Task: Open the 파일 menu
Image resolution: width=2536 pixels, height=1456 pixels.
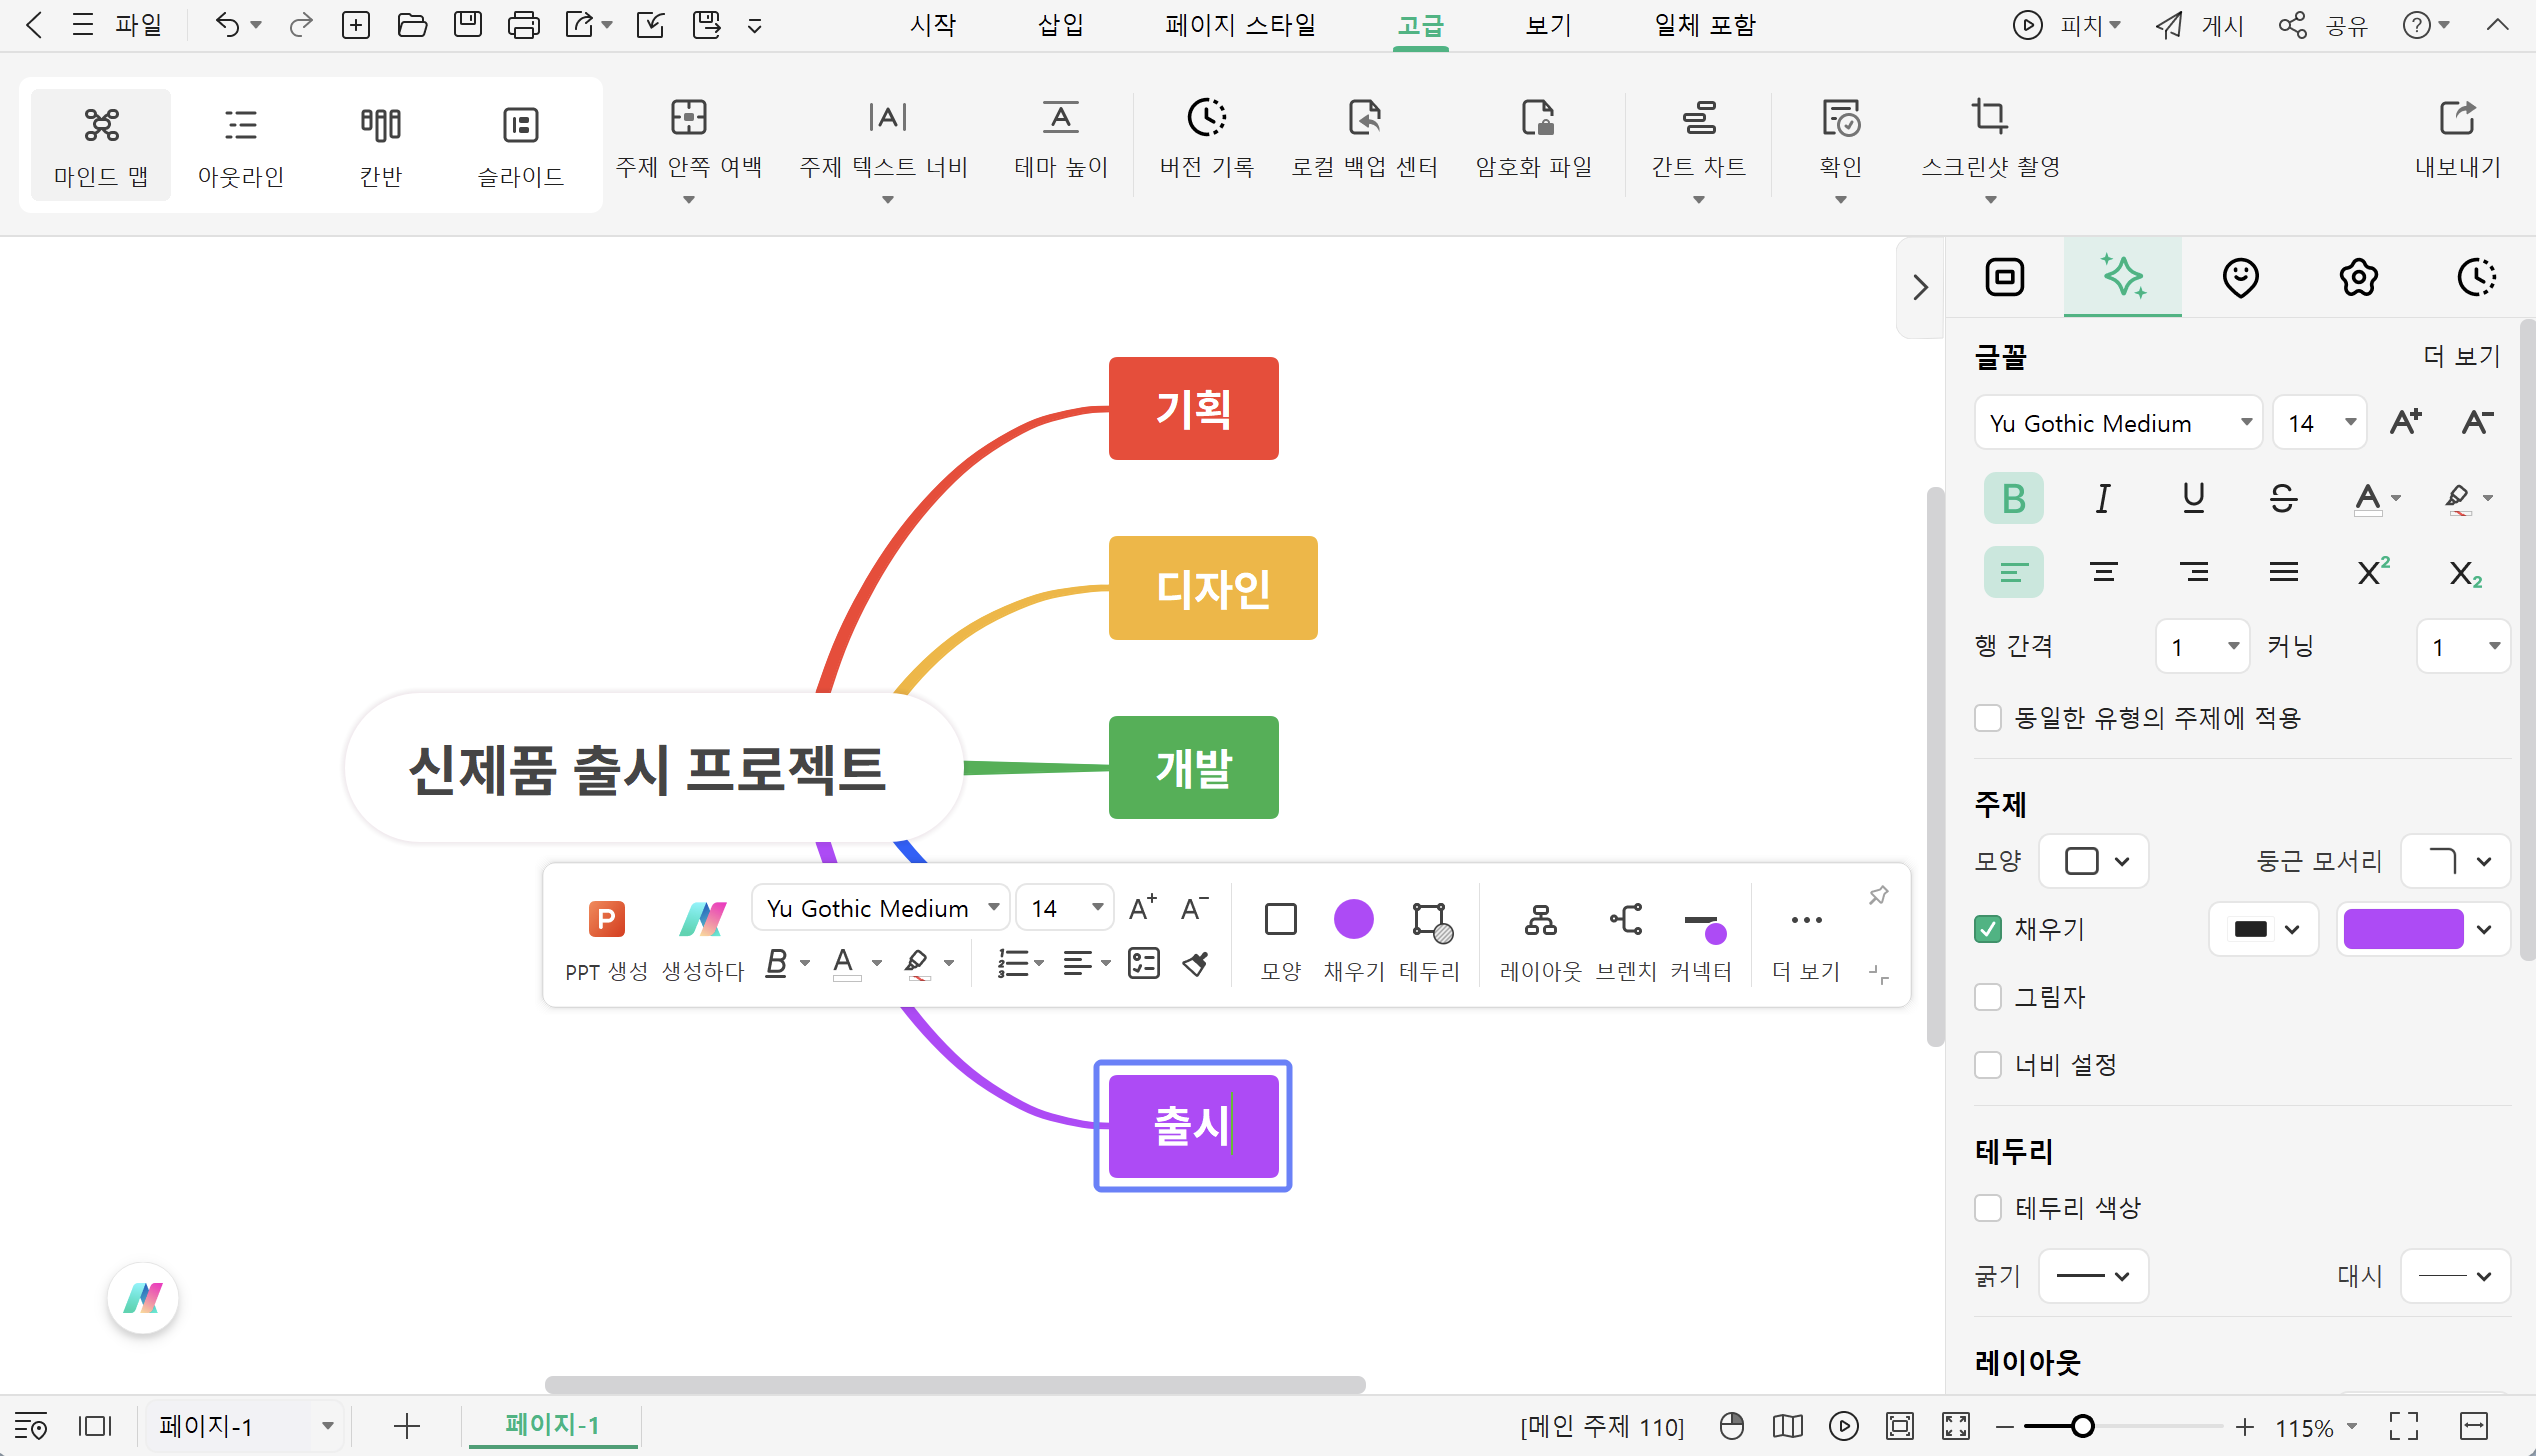Action: point(139,25)
